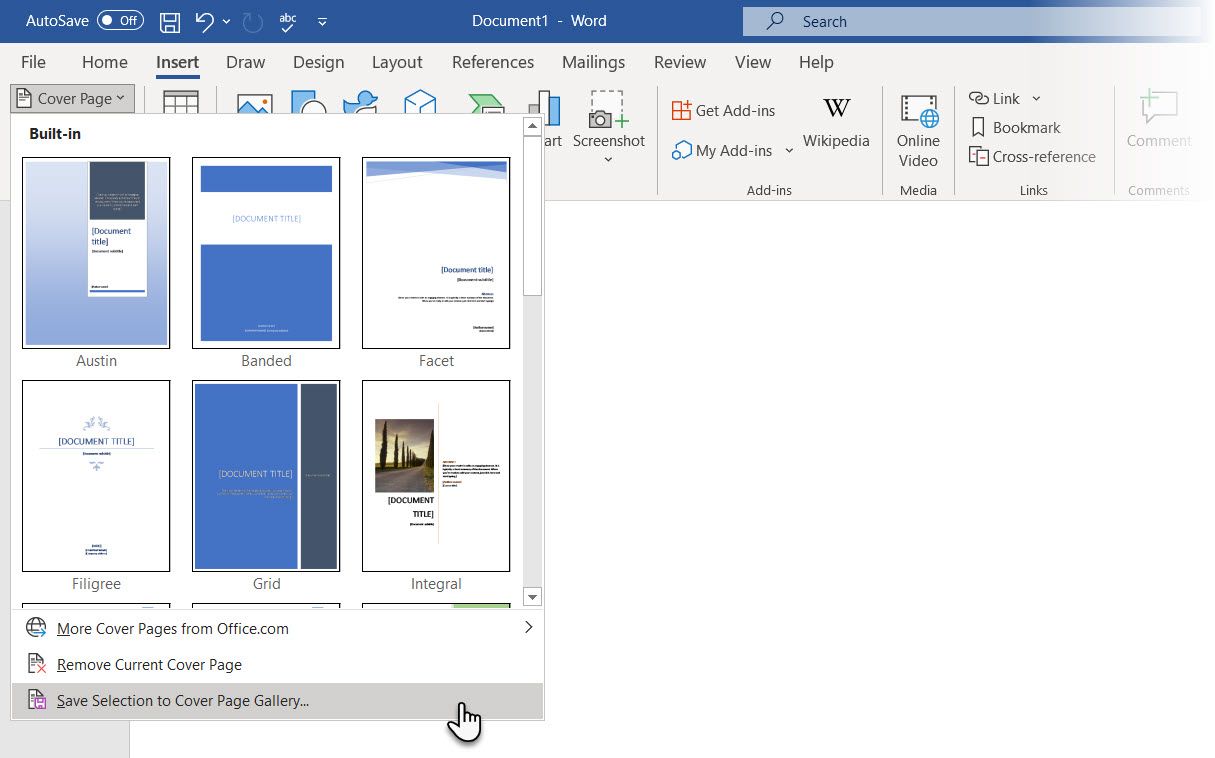Select Remove Current Cover Page

pos(149,665)
